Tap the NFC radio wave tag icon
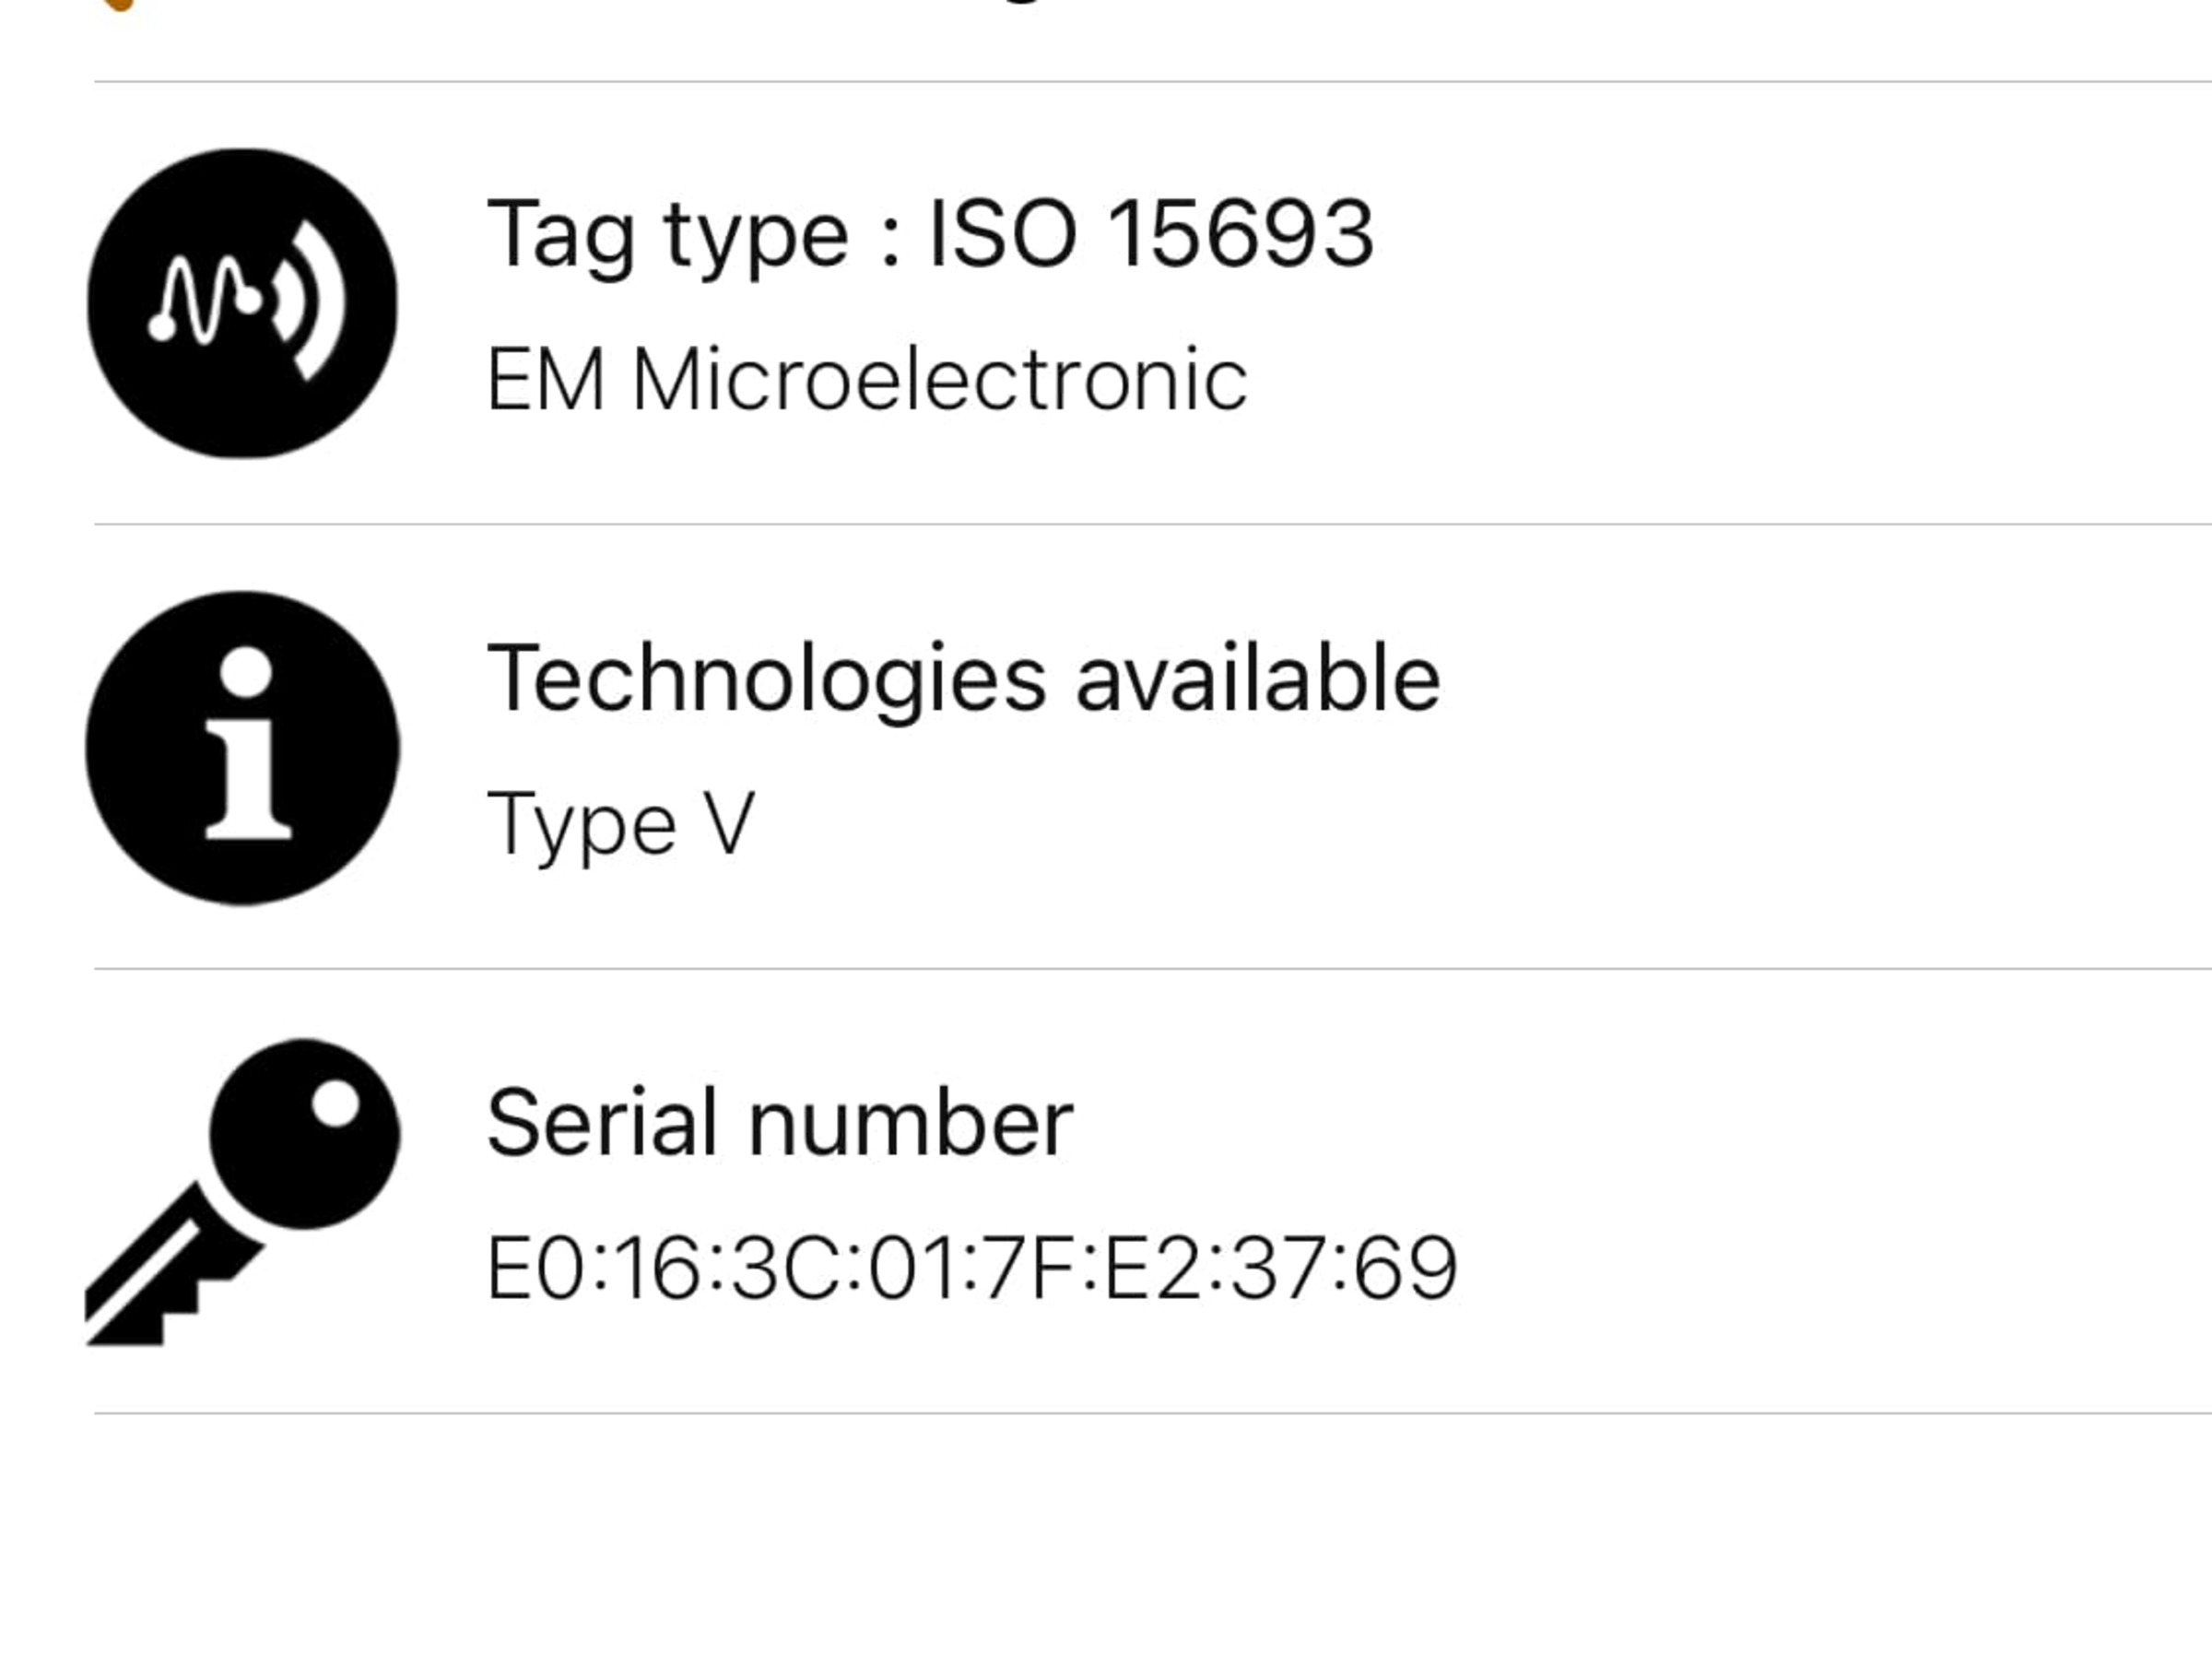2212x1676 pixels. [x=242, y=303]
